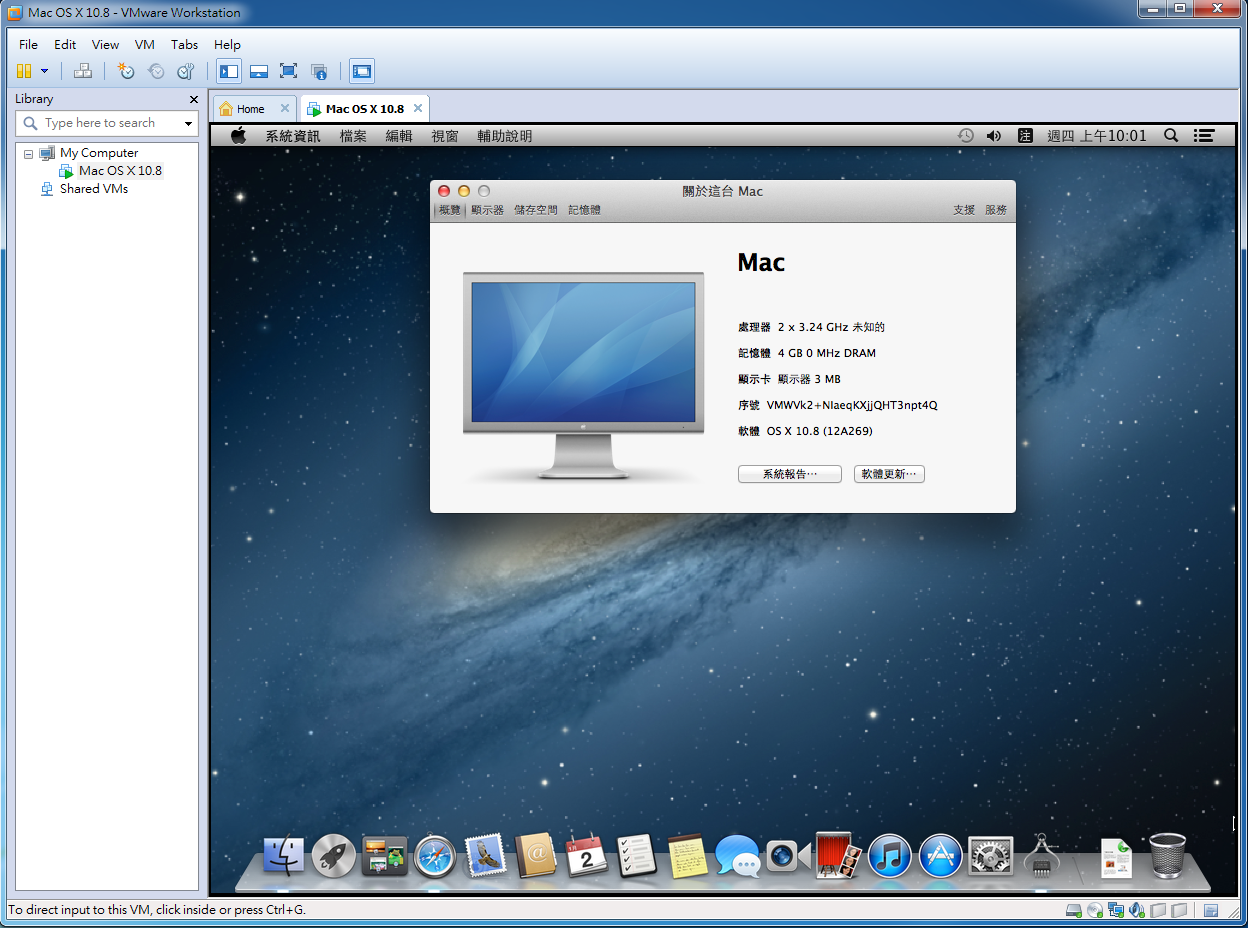Open the 系統資訊 menu
Image resolution: width=1248 pixels, height=928 pixels.
point(293,136)
